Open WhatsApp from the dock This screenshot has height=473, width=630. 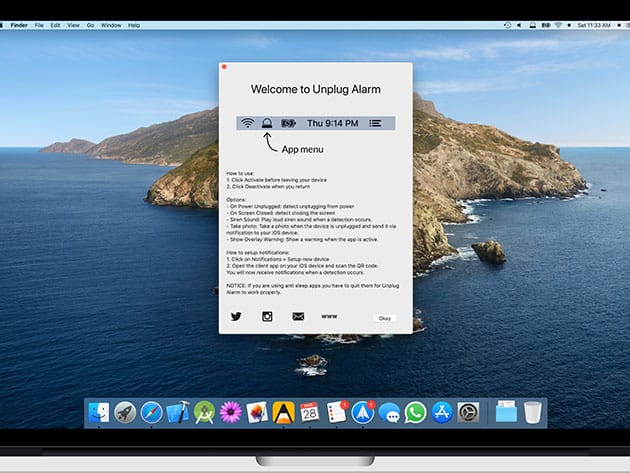(416, 412)
